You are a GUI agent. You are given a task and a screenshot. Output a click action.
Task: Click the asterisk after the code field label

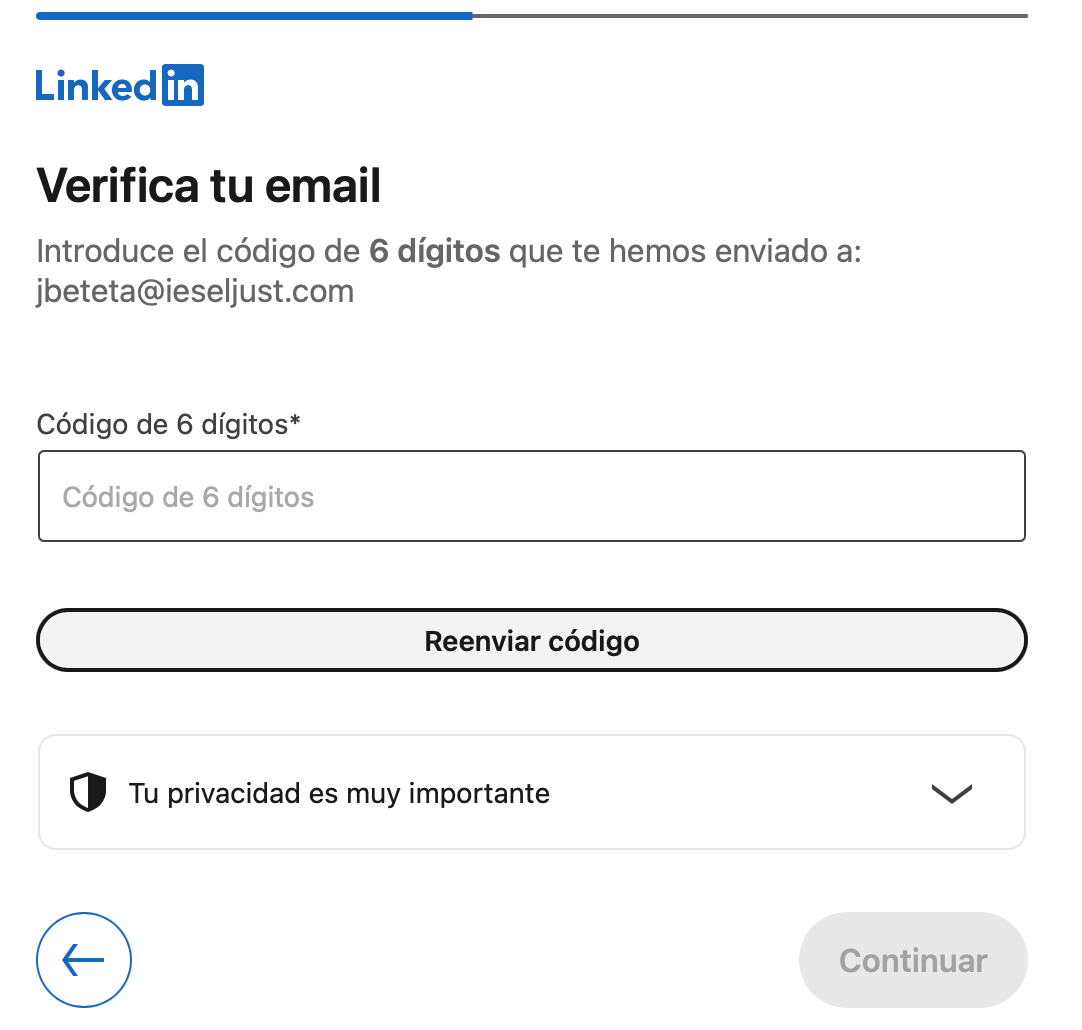pos(295,422)
